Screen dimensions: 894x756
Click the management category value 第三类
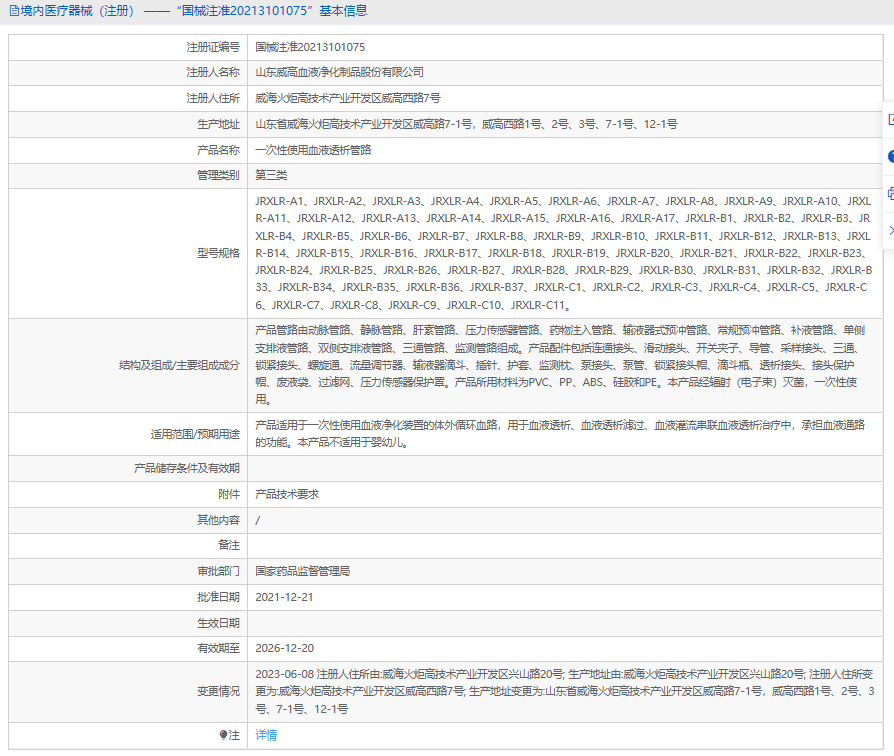tap(271, 175)
